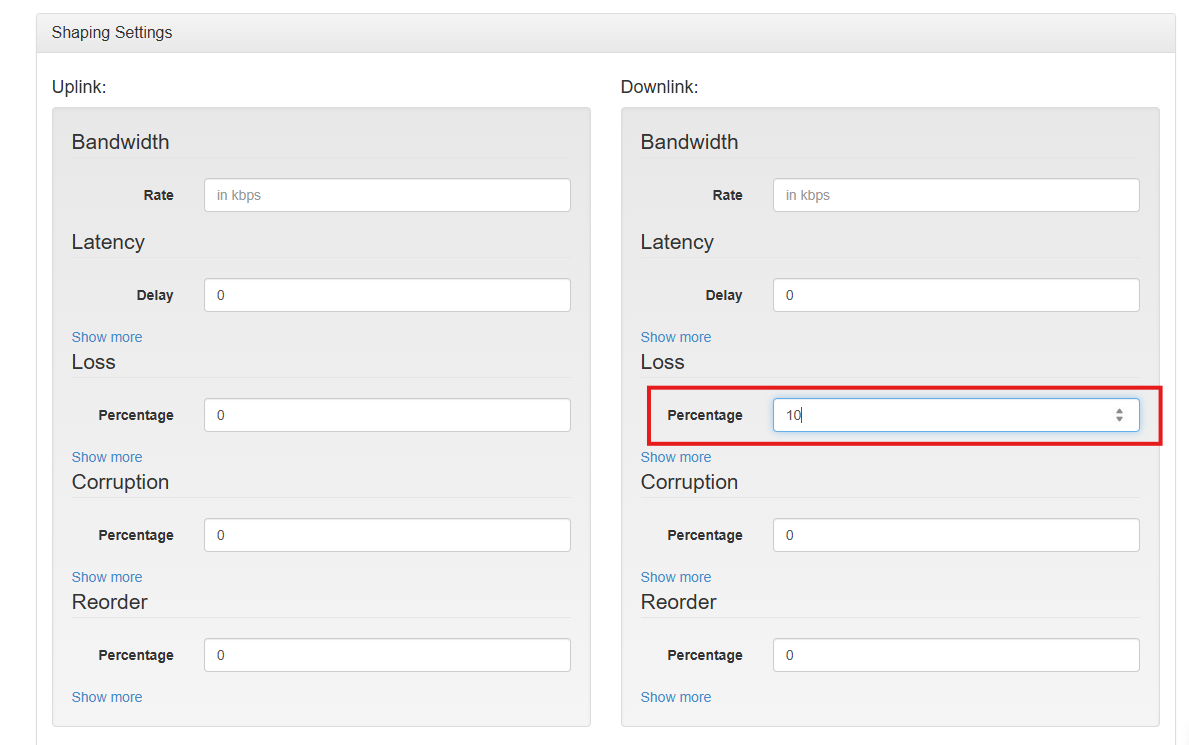Open Show more under Downlink Latency

point(676,337)
